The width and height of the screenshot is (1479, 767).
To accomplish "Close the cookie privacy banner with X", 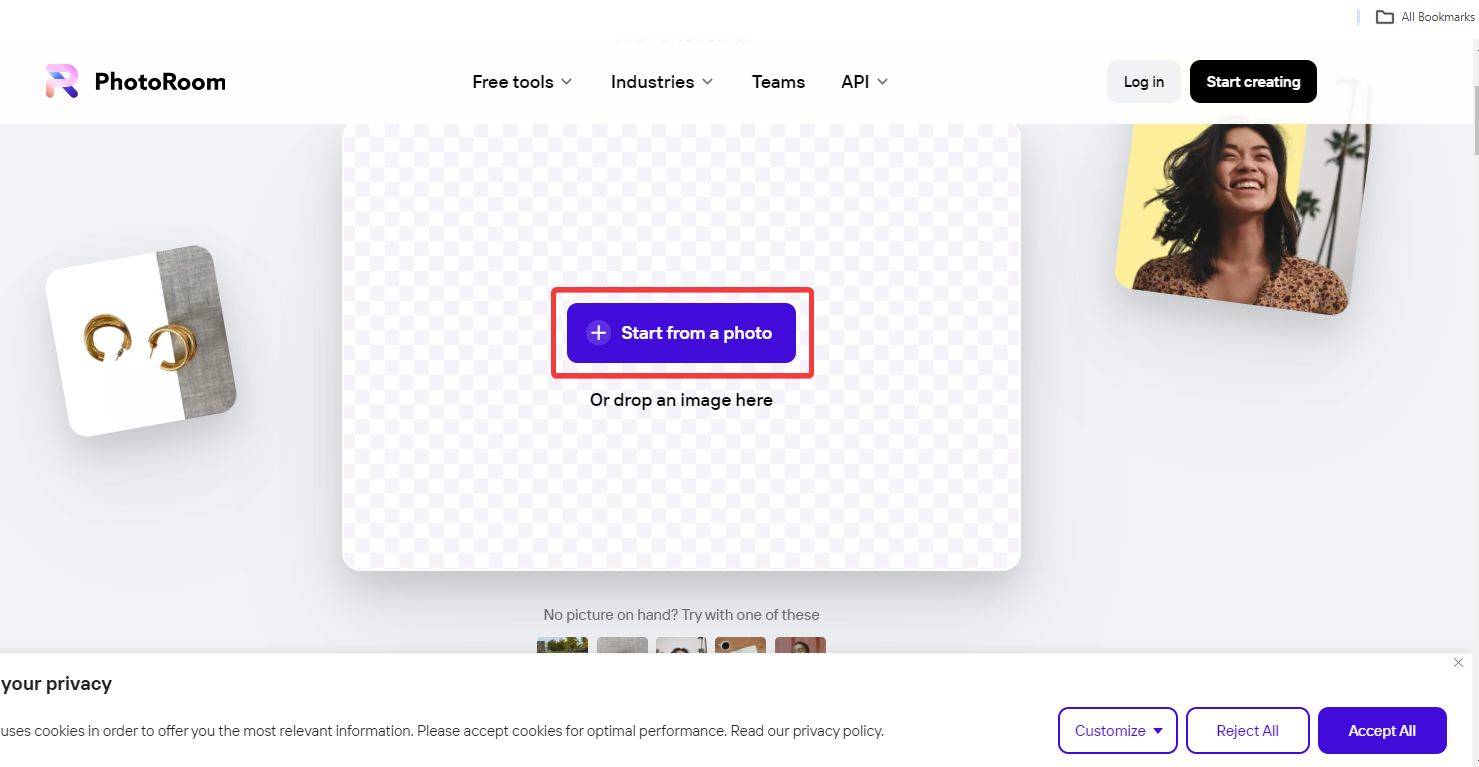I will (1458, 663).
